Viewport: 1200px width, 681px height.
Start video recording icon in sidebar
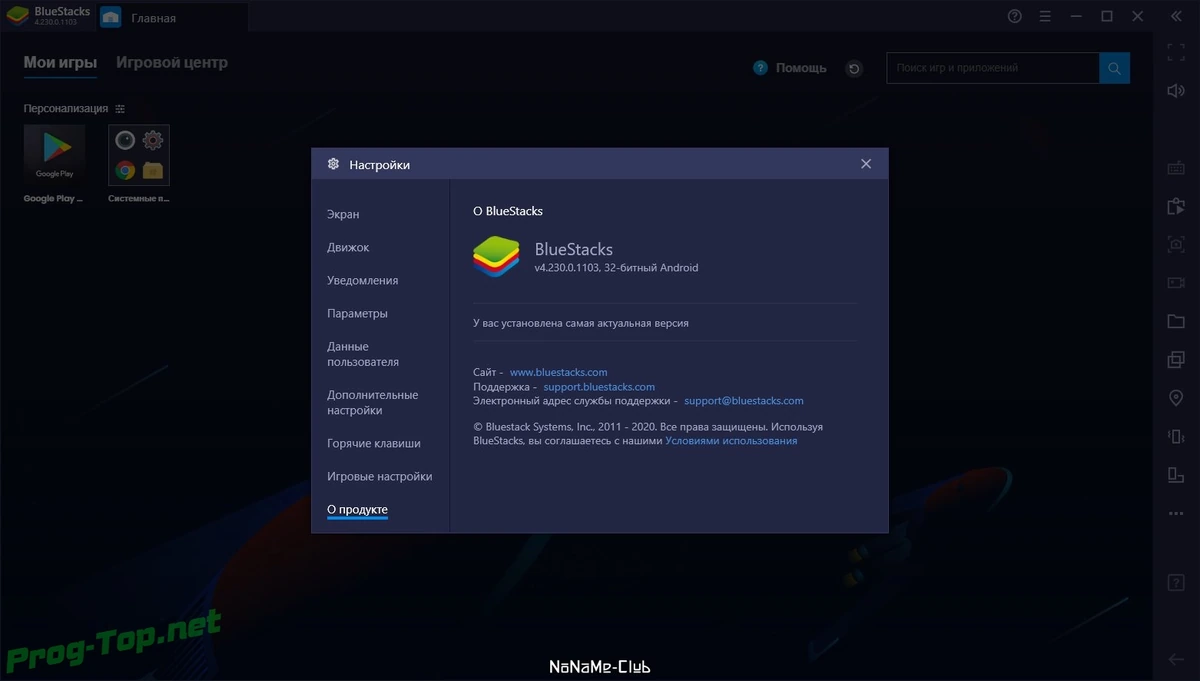pyautogui.click(x=1176, y=283)
